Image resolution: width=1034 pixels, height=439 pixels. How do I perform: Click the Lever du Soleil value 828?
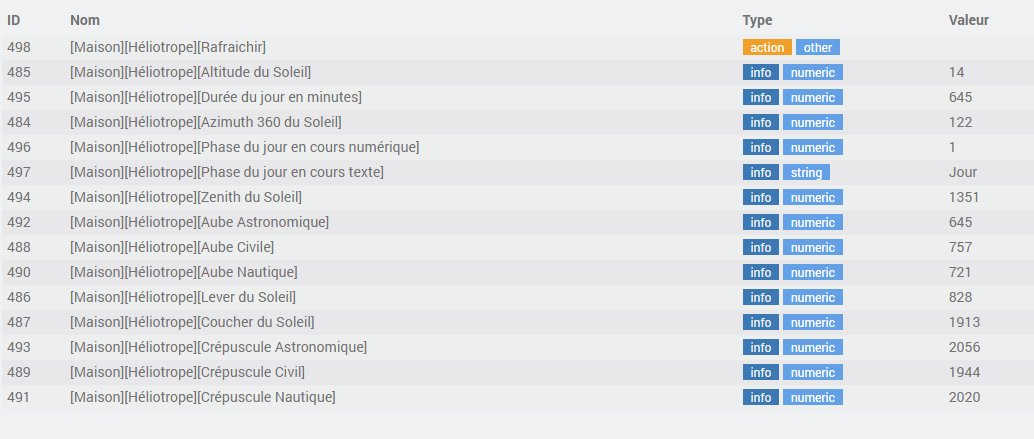click(960, 297)
